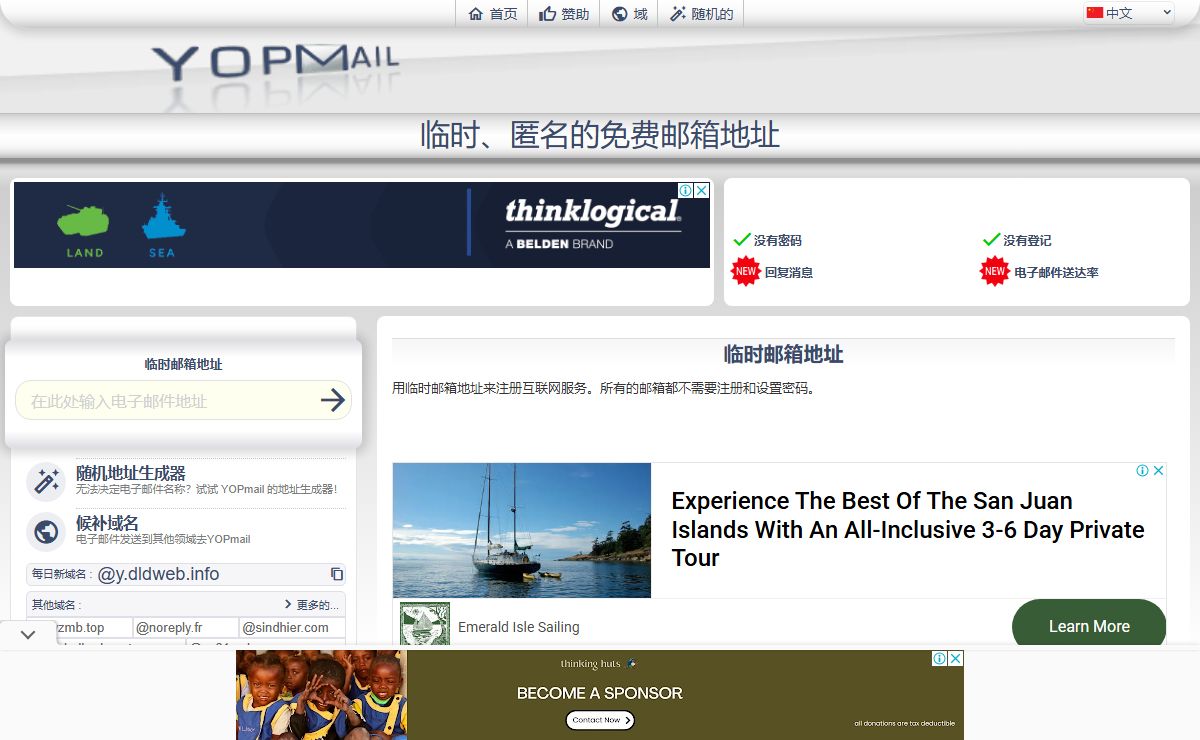Collapse the bottom ad with chevron

coord(28,634)
